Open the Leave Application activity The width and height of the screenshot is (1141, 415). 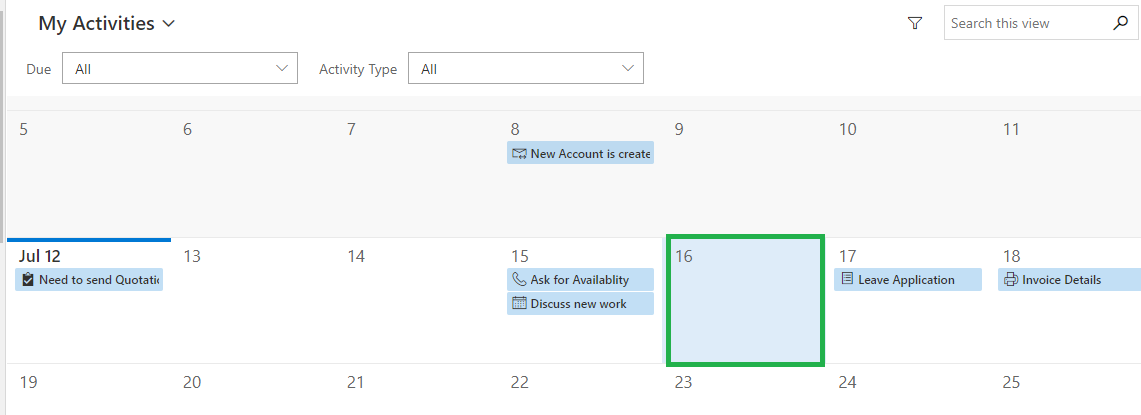pos(907,280)
